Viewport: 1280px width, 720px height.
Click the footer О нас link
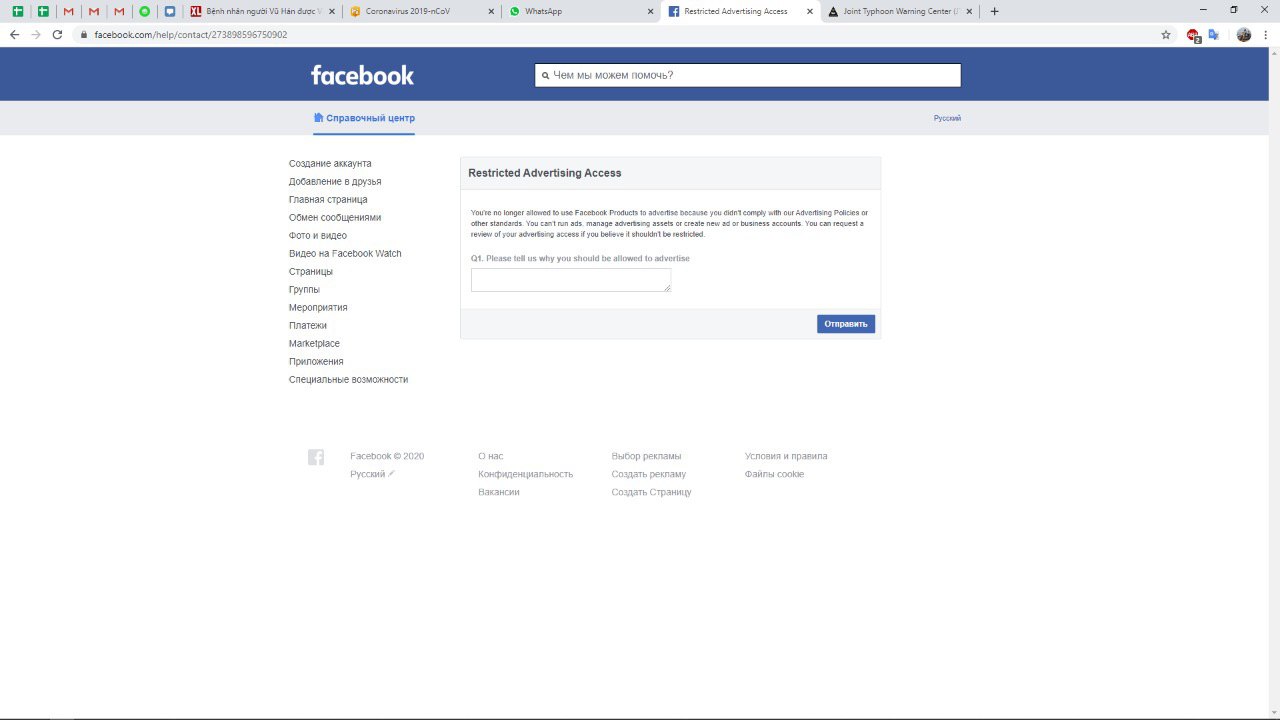[491, 456]
